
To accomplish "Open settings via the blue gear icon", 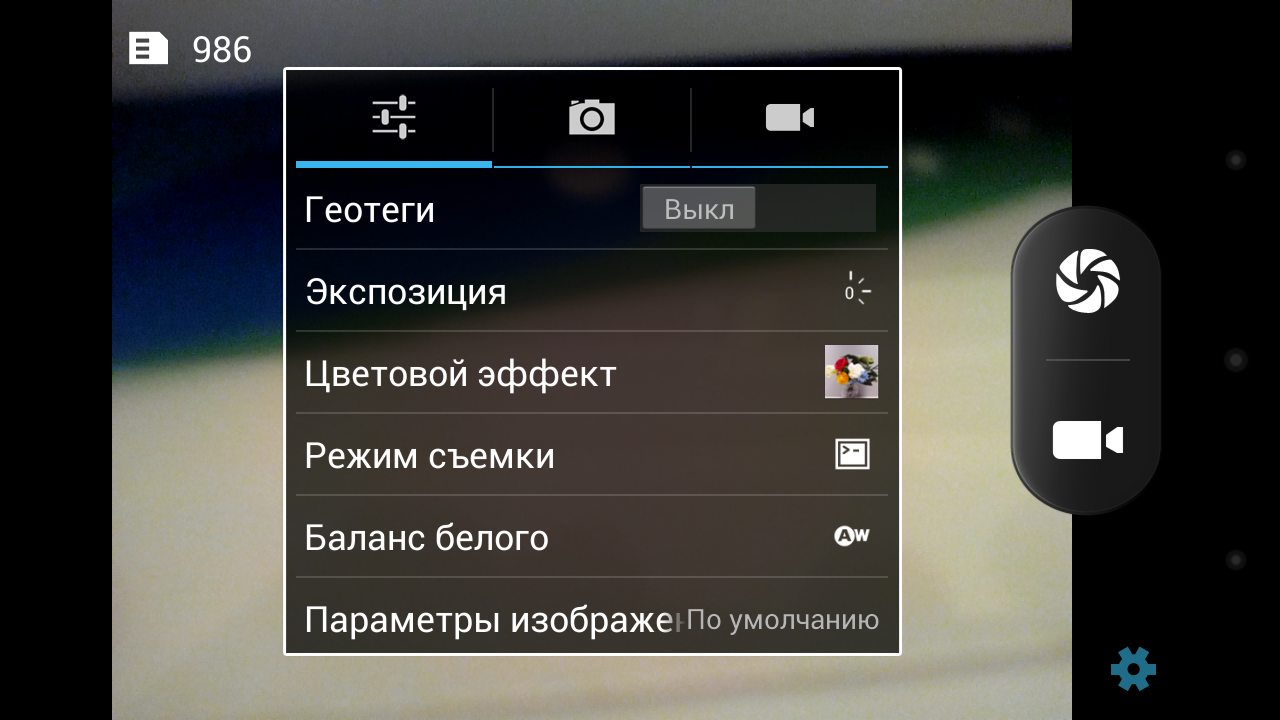I will pyautogui.click(x=1133, y=668).
